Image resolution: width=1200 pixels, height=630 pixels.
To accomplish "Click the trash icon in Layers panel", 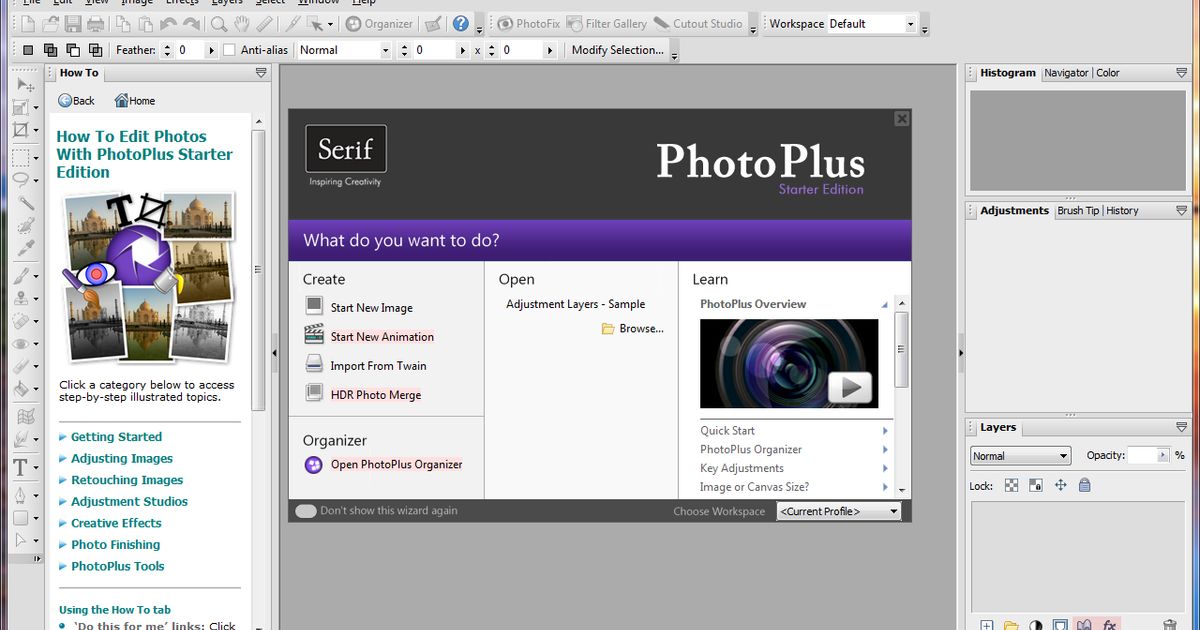I will click(x=1169, y=625).
